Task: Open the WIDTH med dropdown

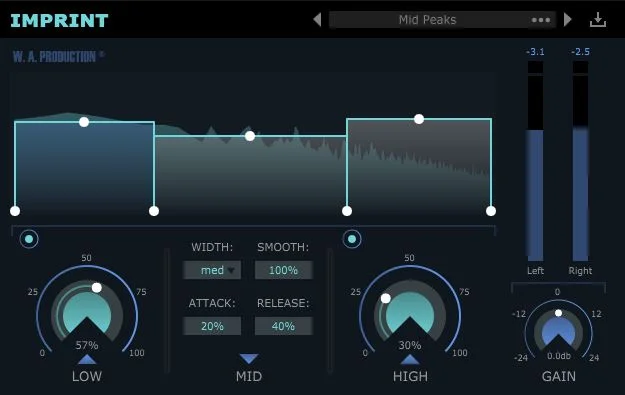Action: (x=212, y=270)
